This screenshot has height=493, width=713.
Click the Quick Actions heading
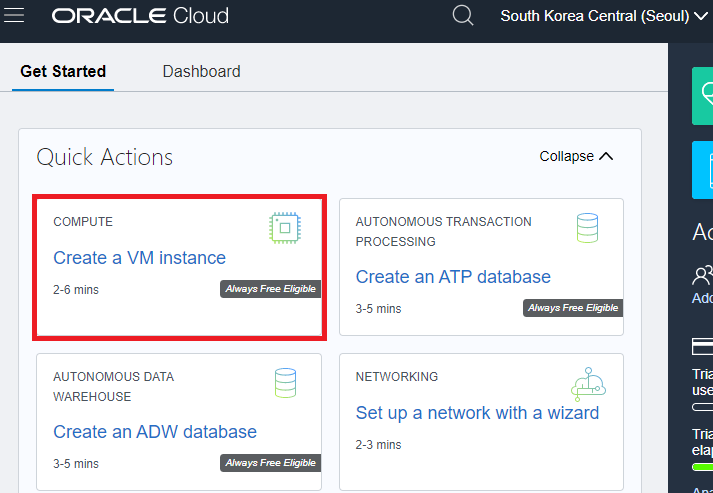click(x=105, y=157)
